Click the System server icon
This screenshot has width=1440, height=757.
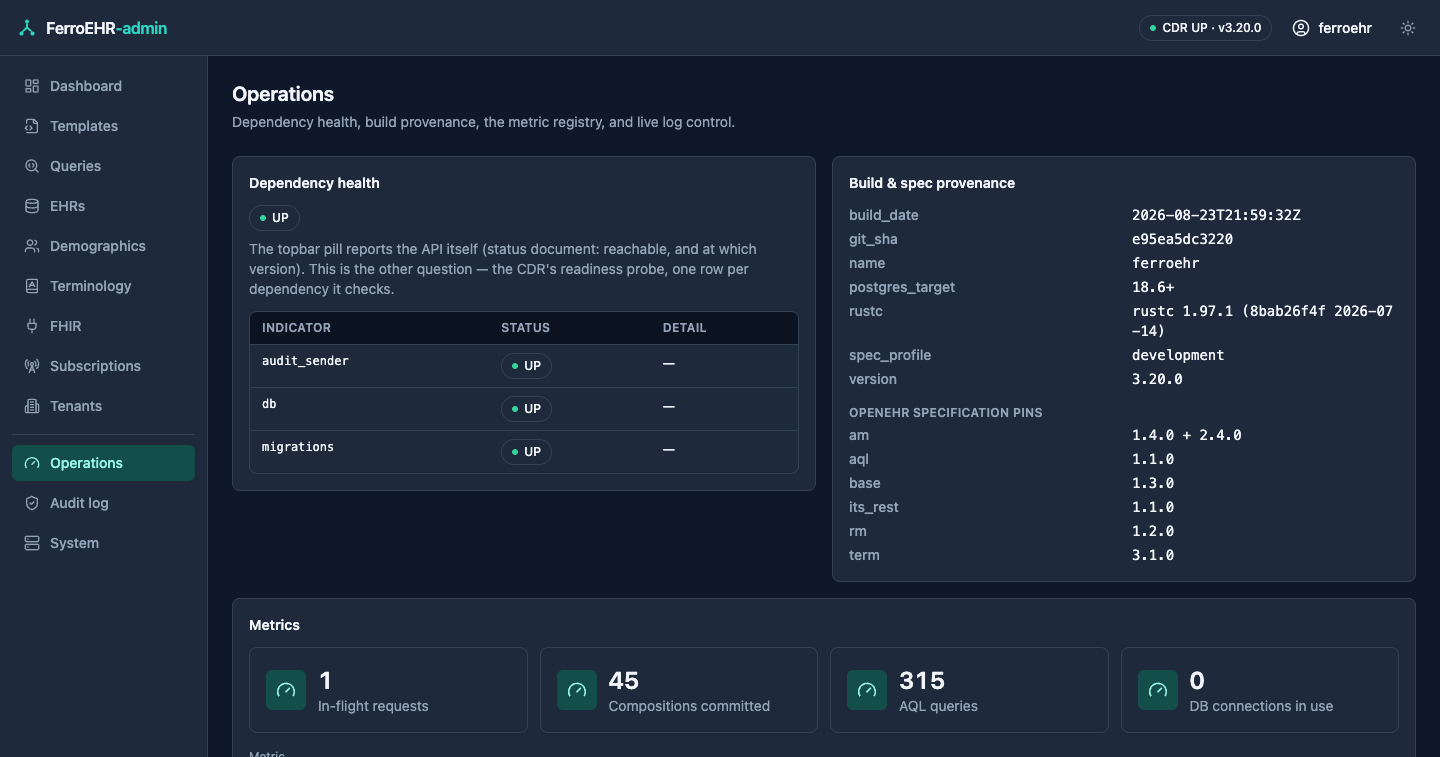pos(32,543)
